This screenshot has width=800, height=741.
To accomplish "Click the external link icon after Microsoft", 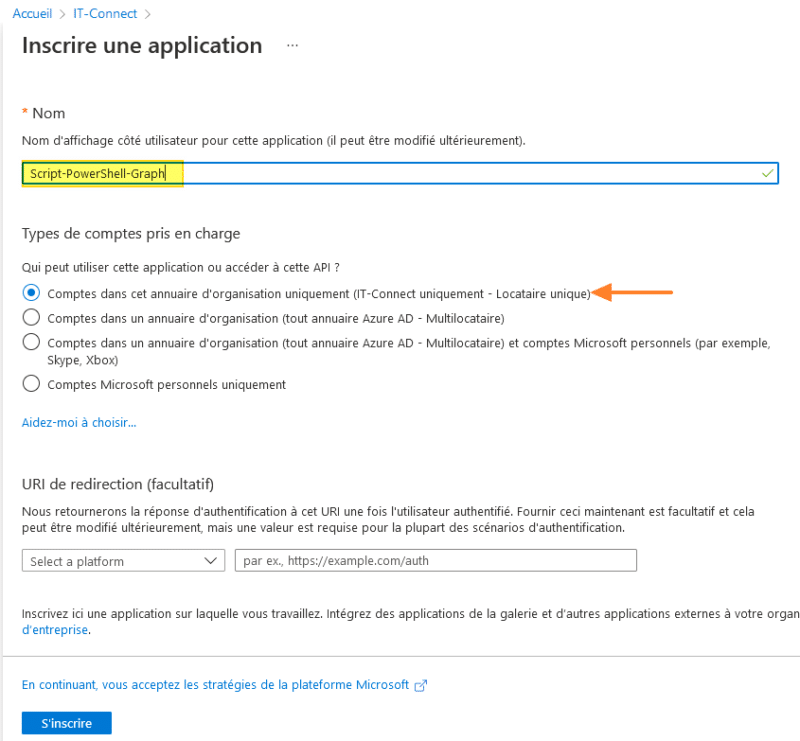I will 421,685.
